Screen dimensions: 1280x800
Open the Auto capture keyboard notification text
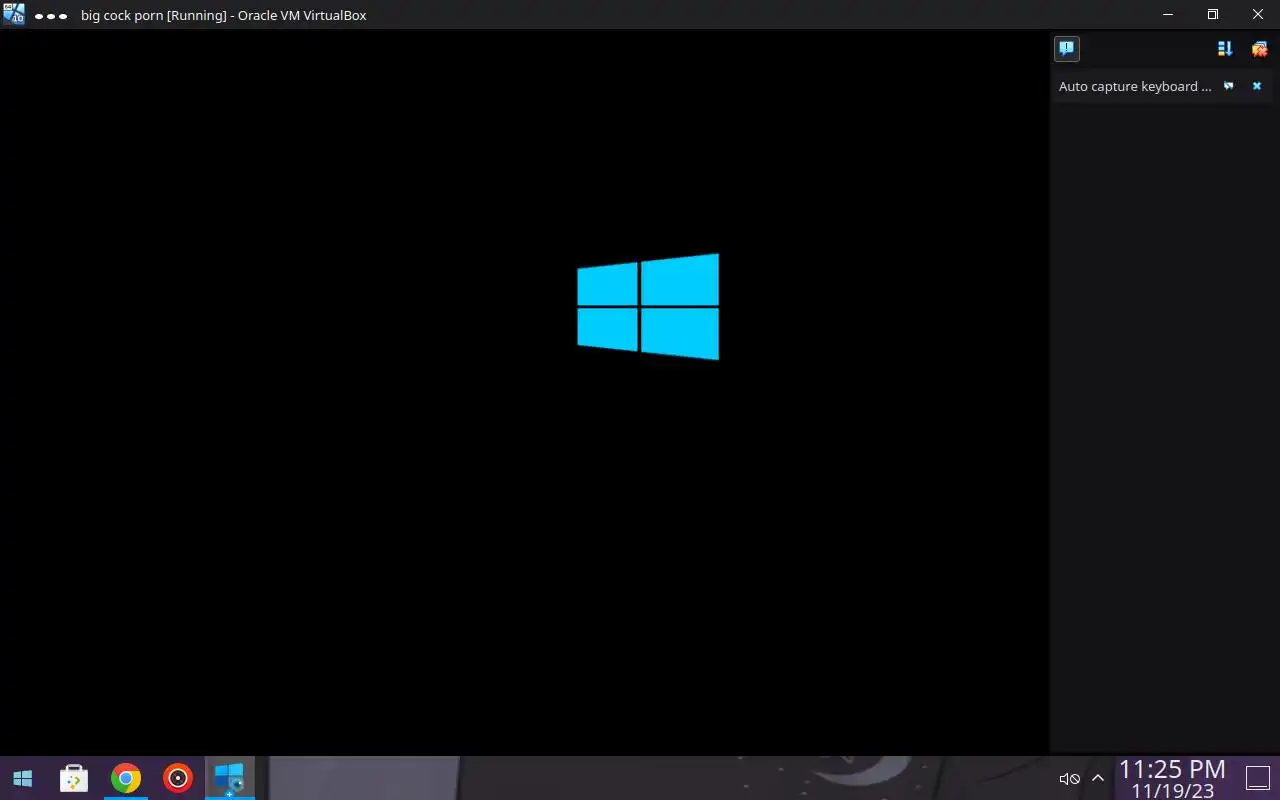pos(1135,86)
